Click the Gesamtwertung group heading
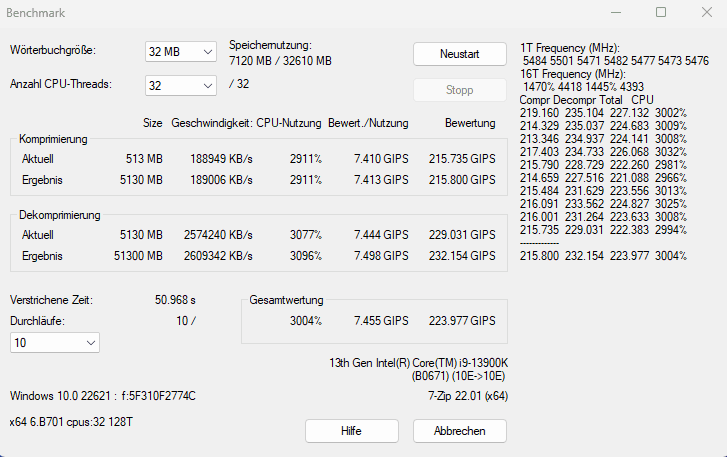Screen dimensions: 727x457 pos(287,300)
